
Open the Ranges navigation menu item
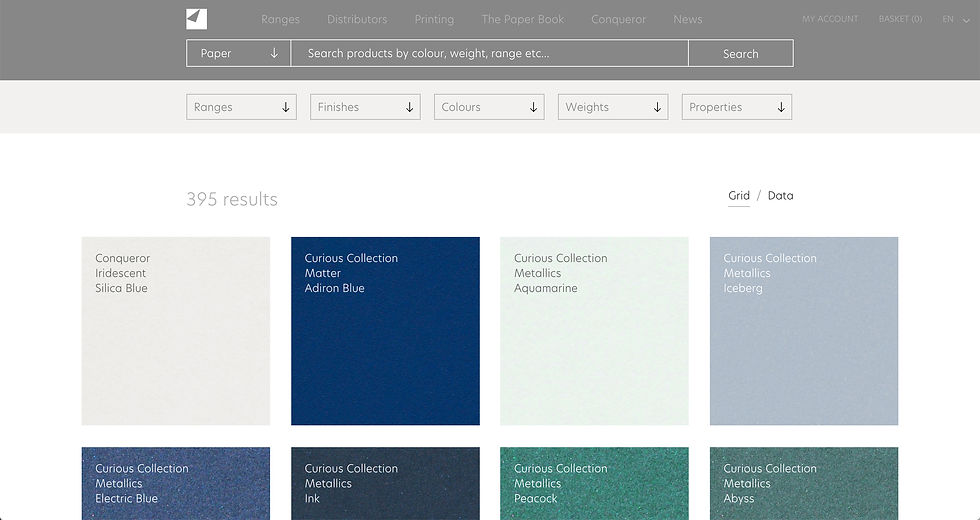pos(280,19)
